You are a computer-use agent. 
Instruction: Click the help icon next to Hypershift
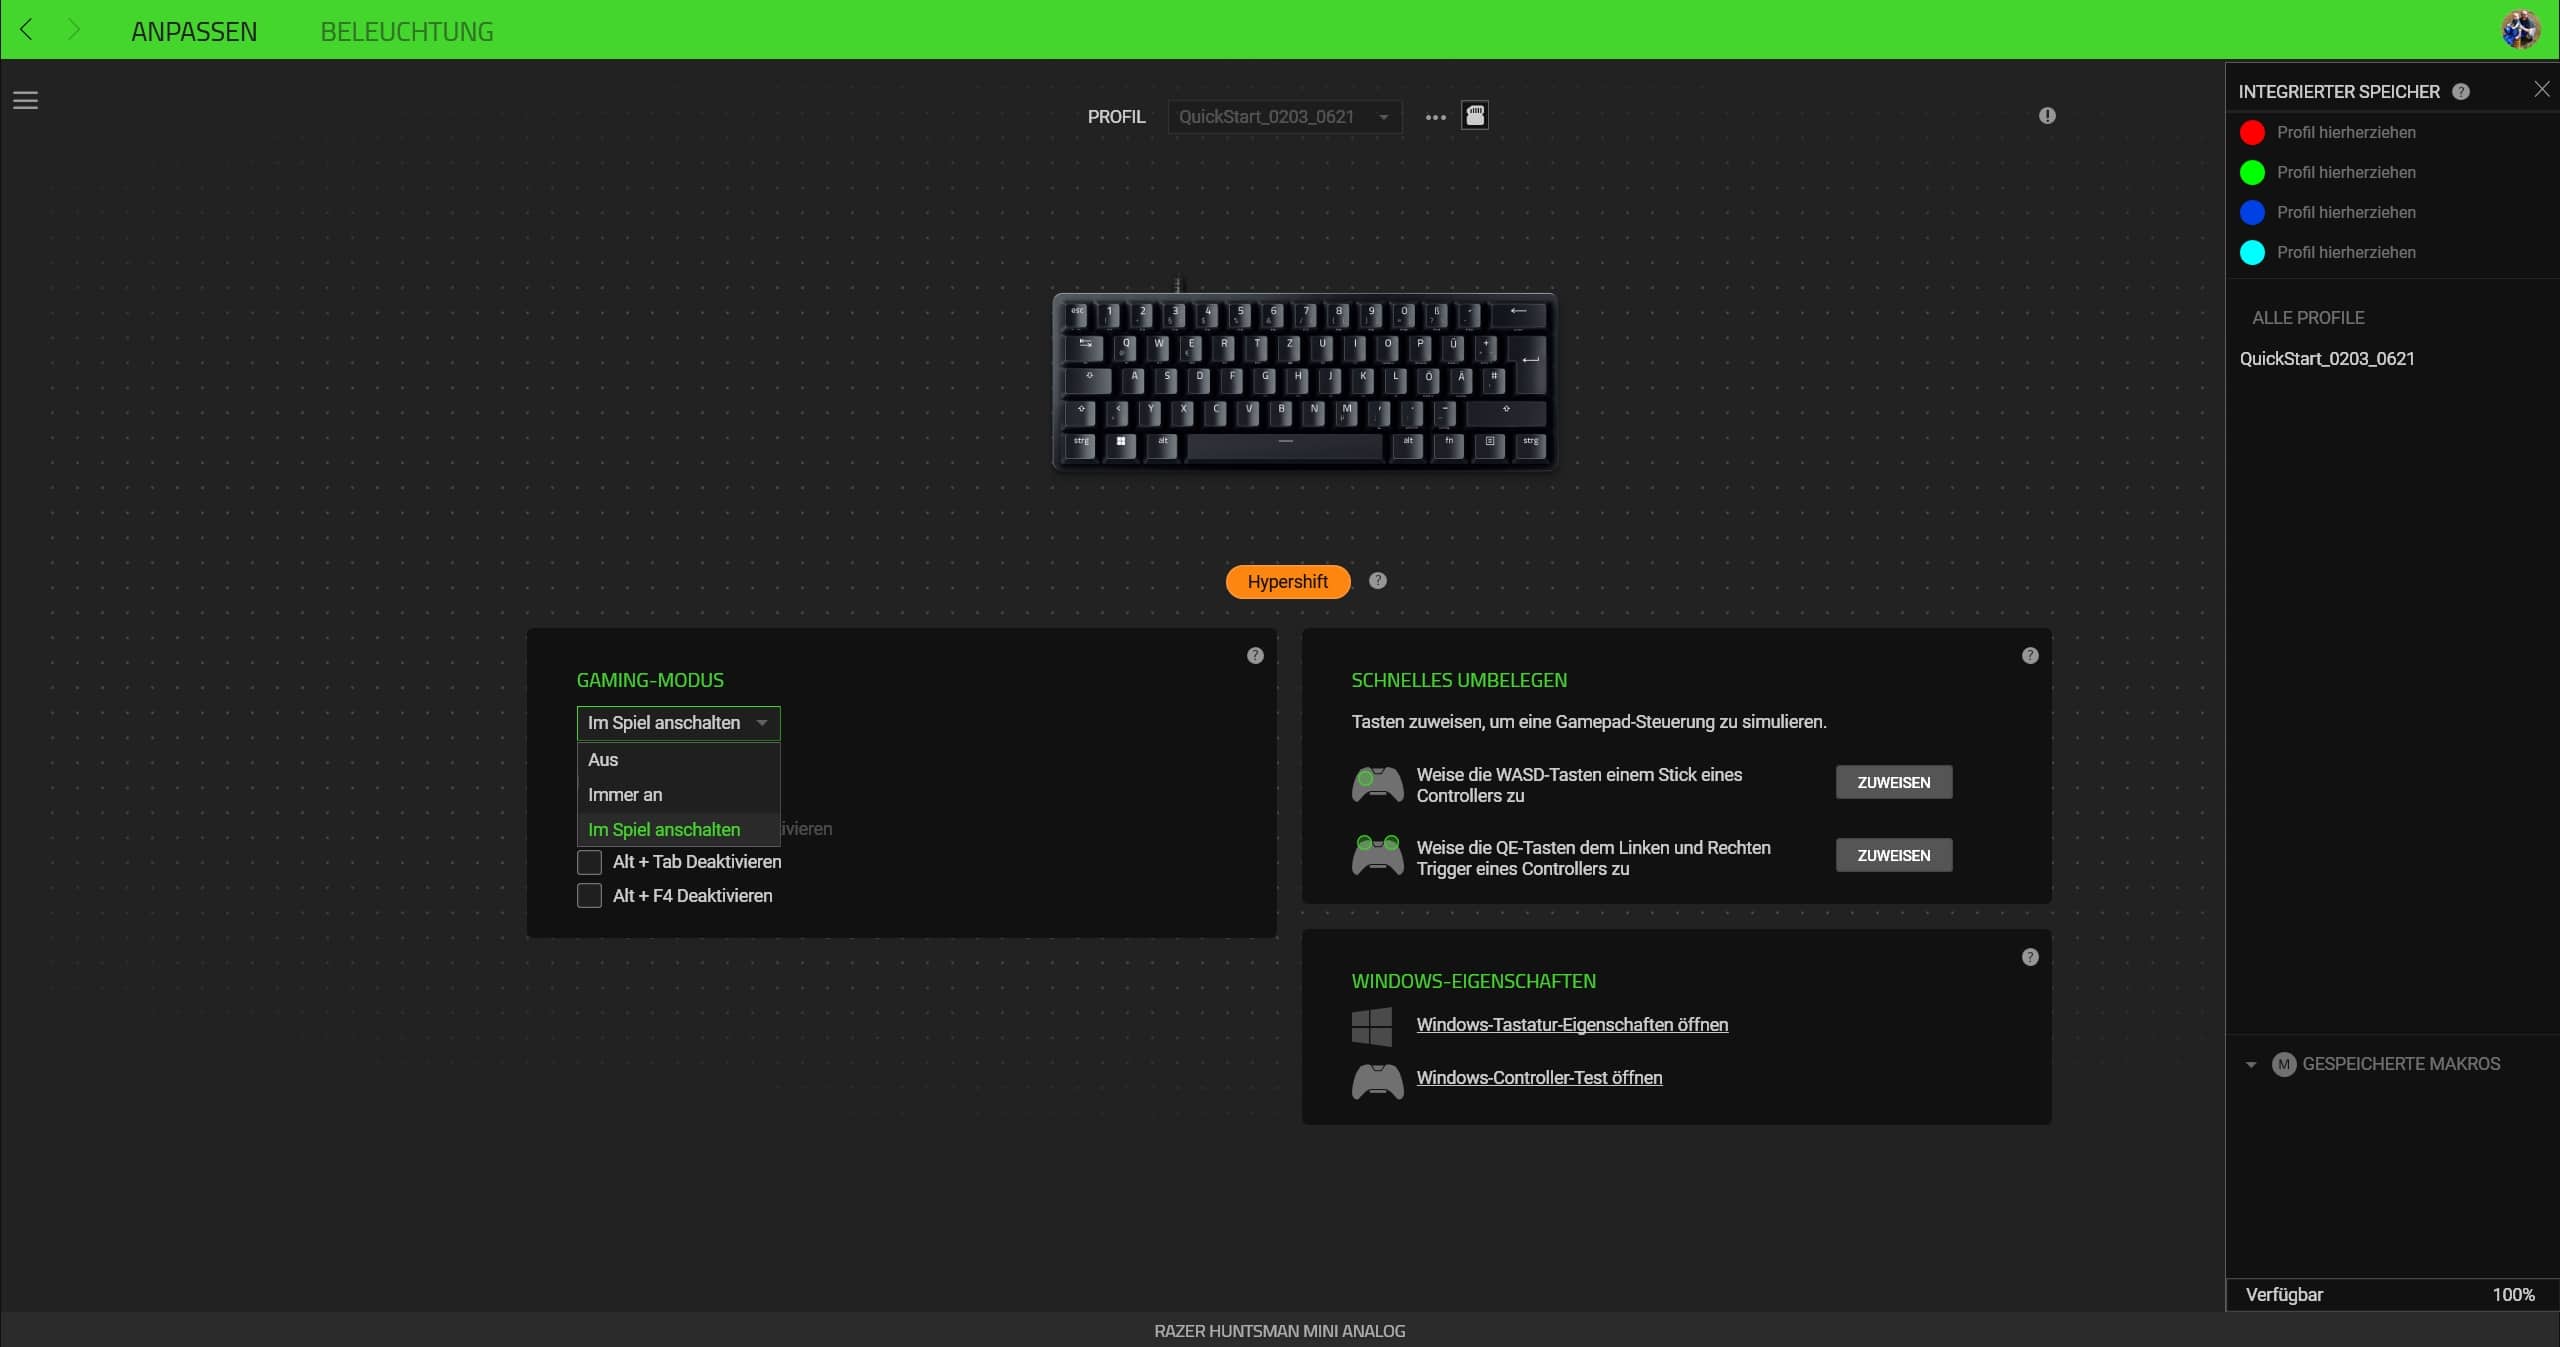1378,581
